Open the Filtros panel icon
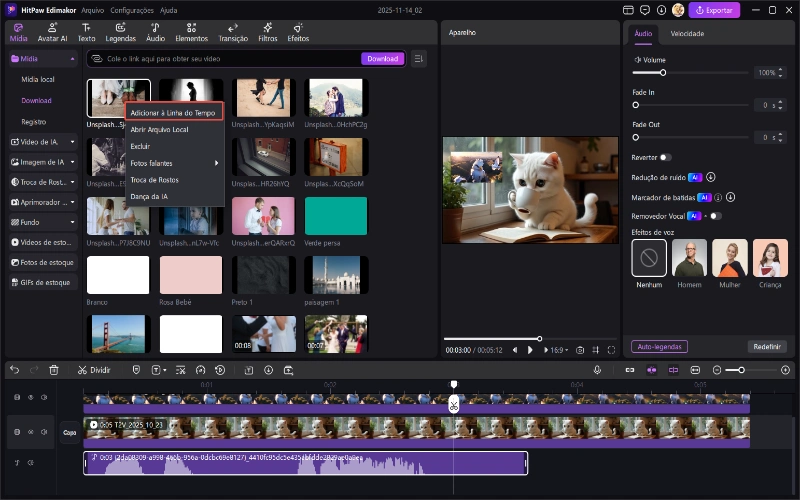Viewport: 800px width, 500px height. pyautogui.click(x=267, y=32)
